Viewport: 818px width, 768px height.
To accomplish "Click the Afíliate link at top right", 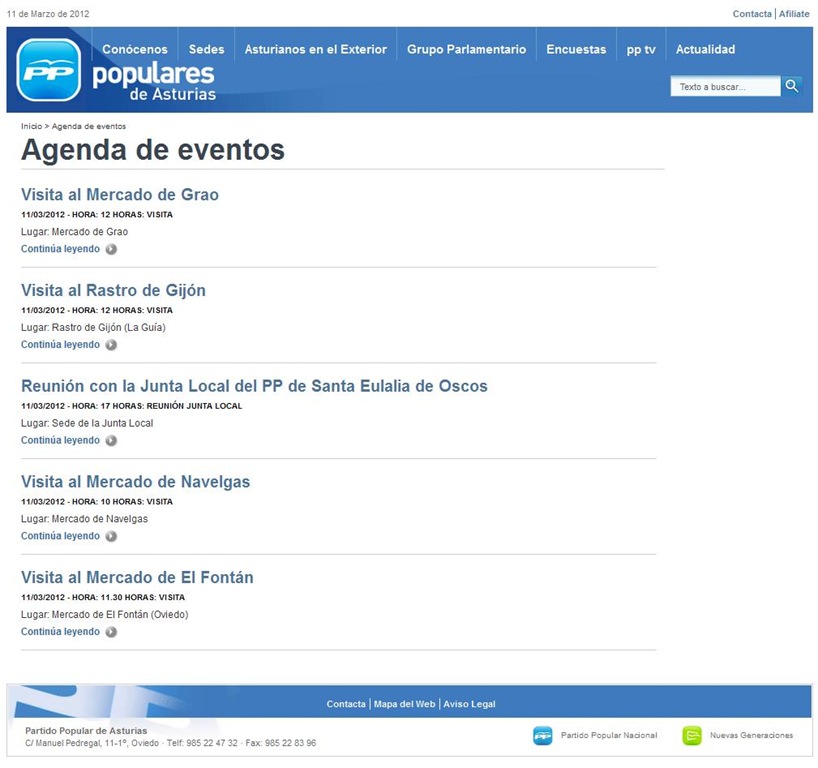I will [794, 14].
